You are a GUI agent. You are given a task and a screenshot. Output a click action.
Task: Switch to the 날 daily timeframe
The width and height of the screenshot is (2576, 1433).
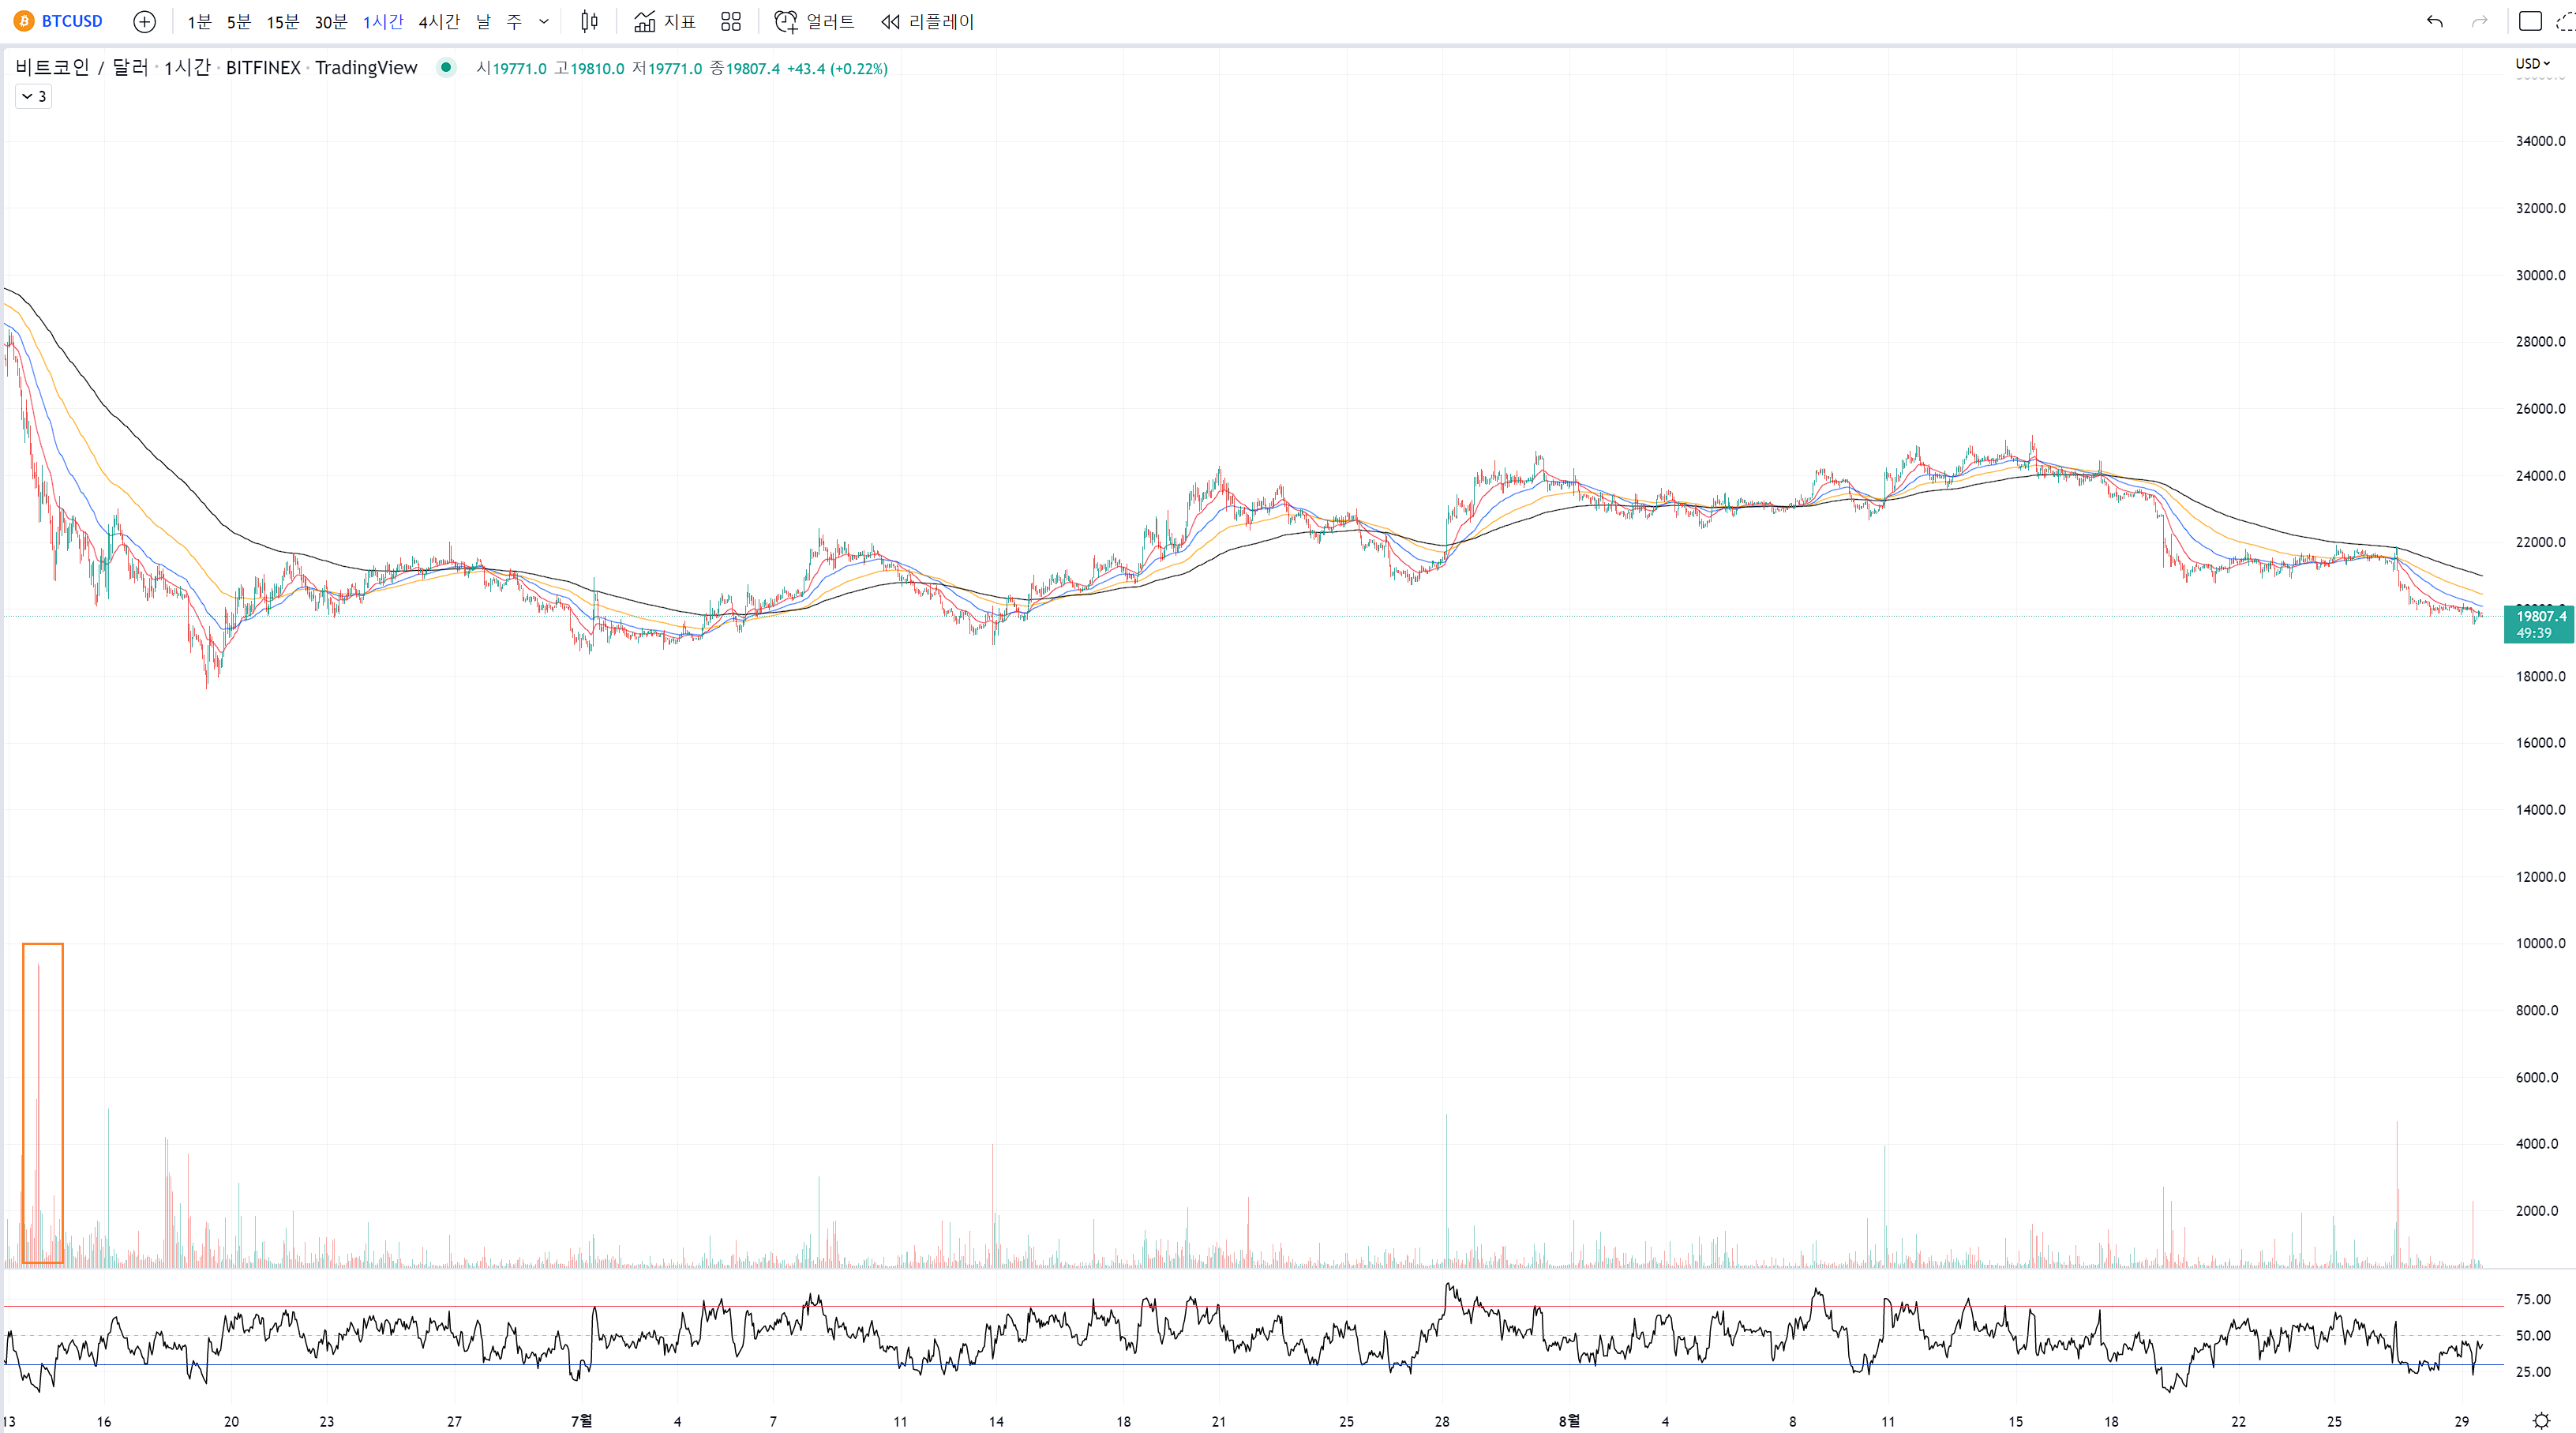pos(483,21)
